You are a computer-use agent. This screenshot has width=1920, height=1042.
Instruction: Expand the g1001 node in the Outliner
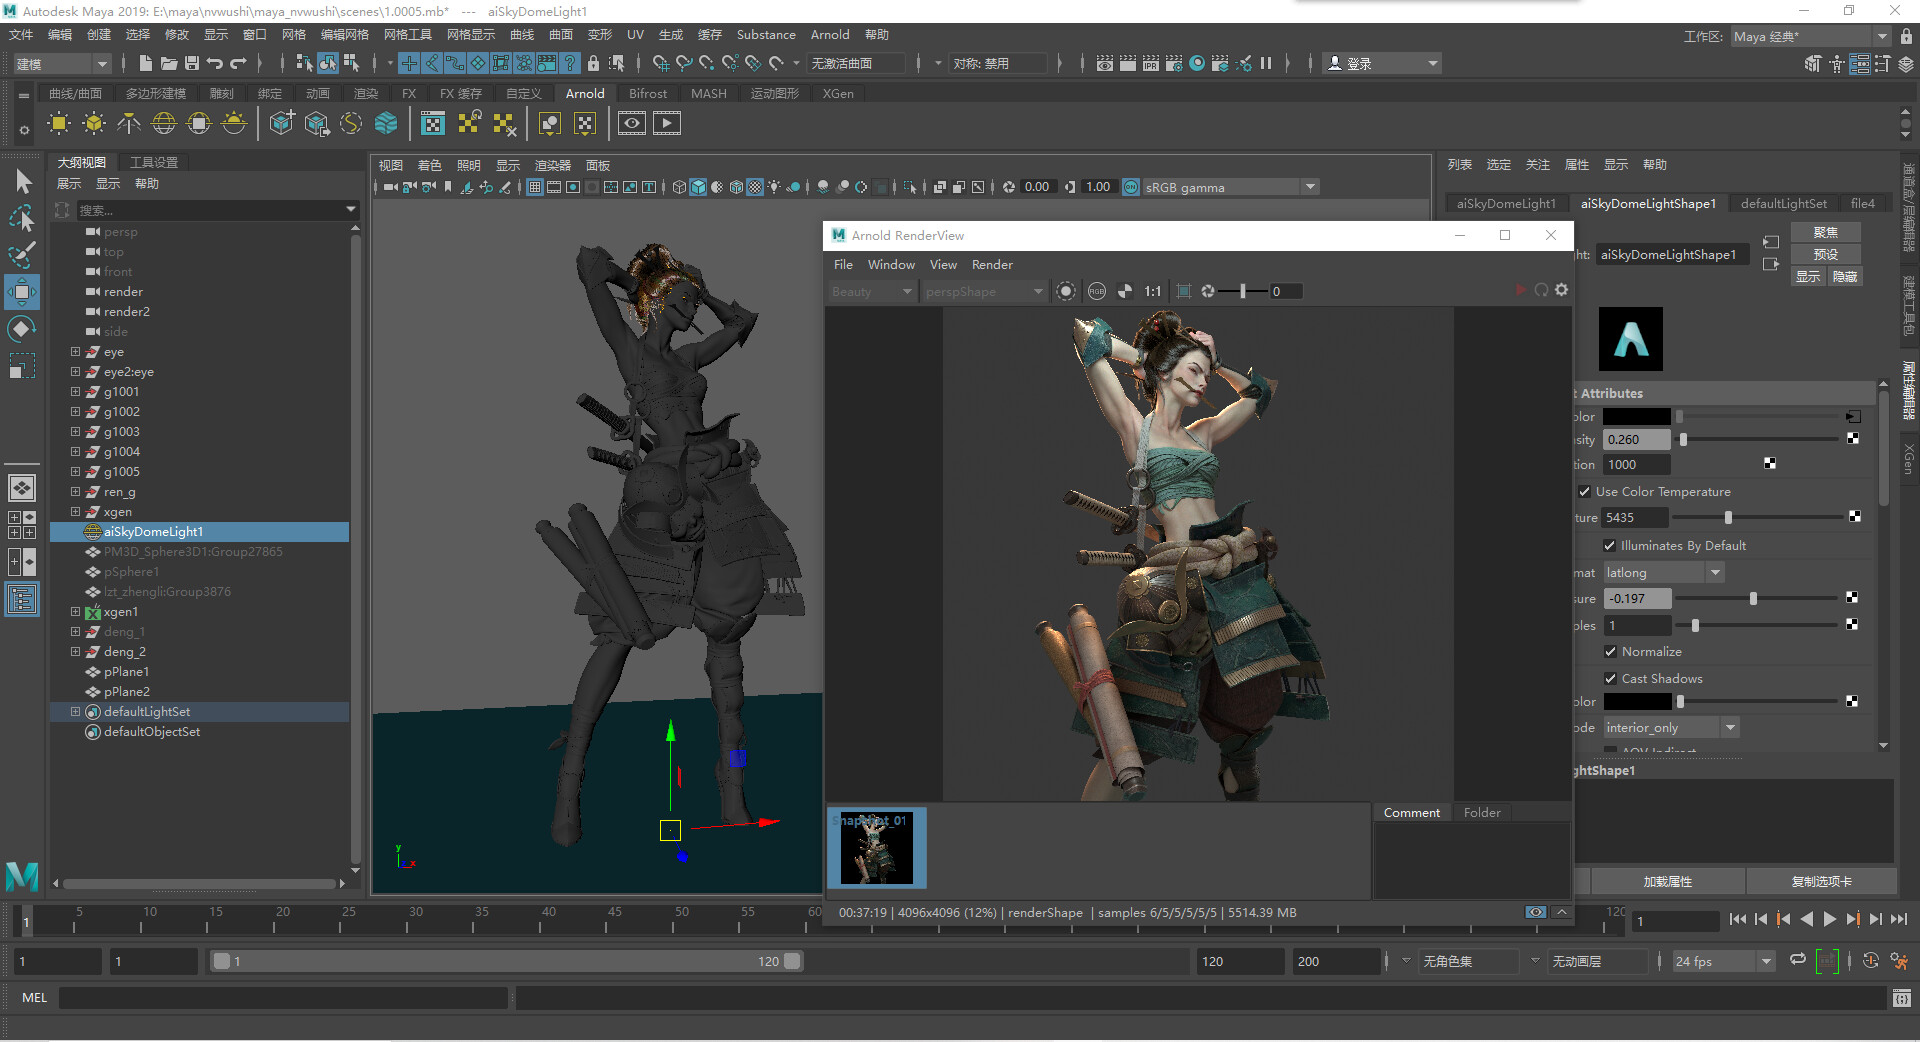75,391
